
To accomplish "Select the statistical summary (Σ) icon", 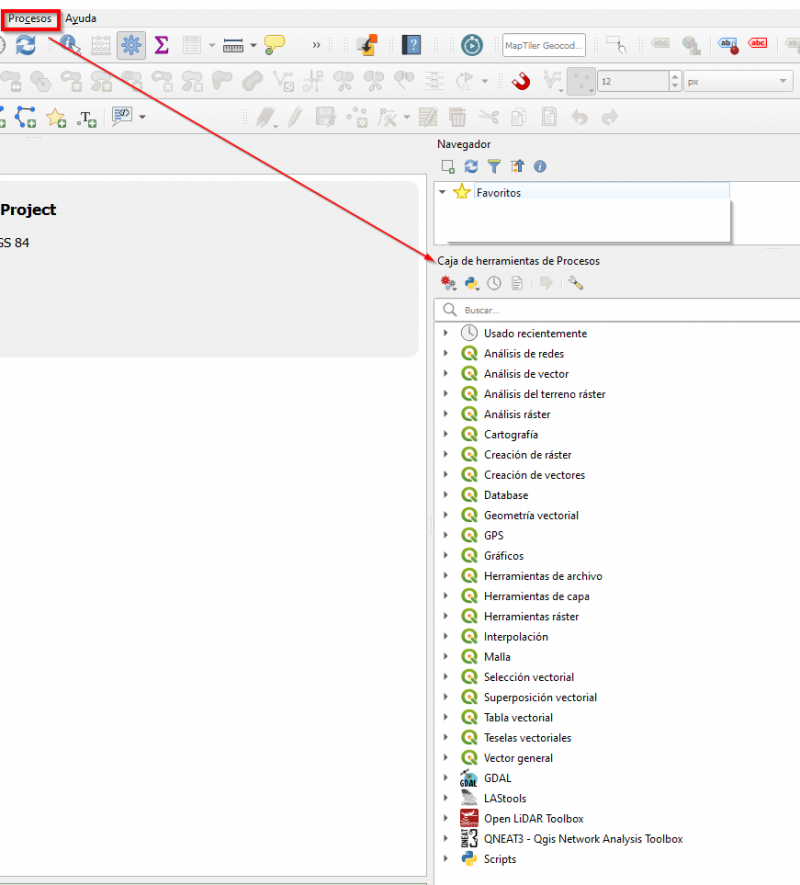I will click(x=163, y=45).
